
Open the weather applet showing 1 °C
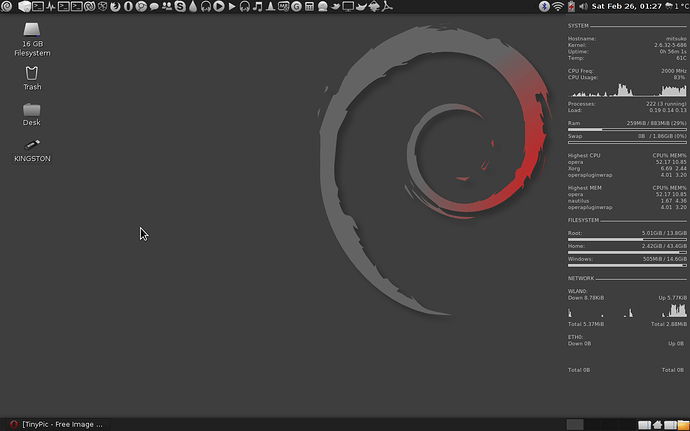[x=677, y=6]
